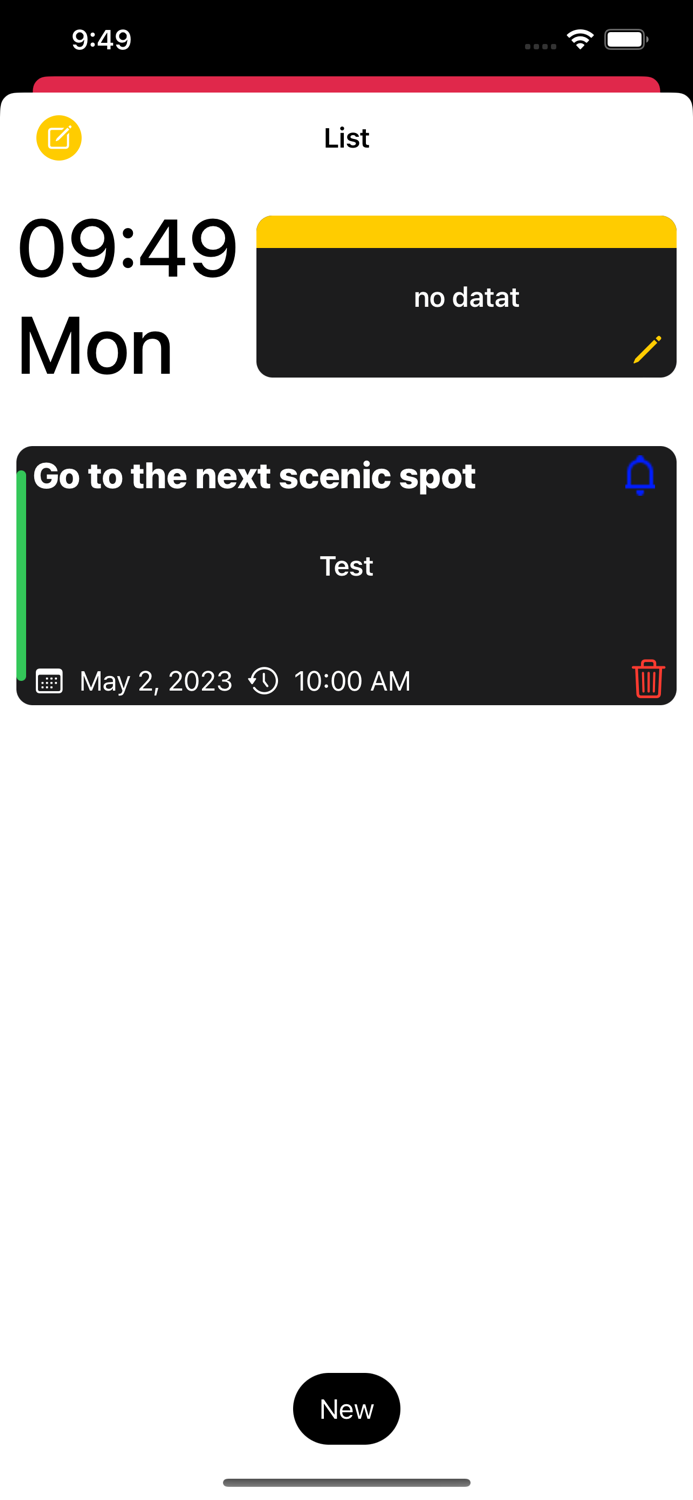Click the clock history icon before 10:00 AM

[x=262, y=681]
